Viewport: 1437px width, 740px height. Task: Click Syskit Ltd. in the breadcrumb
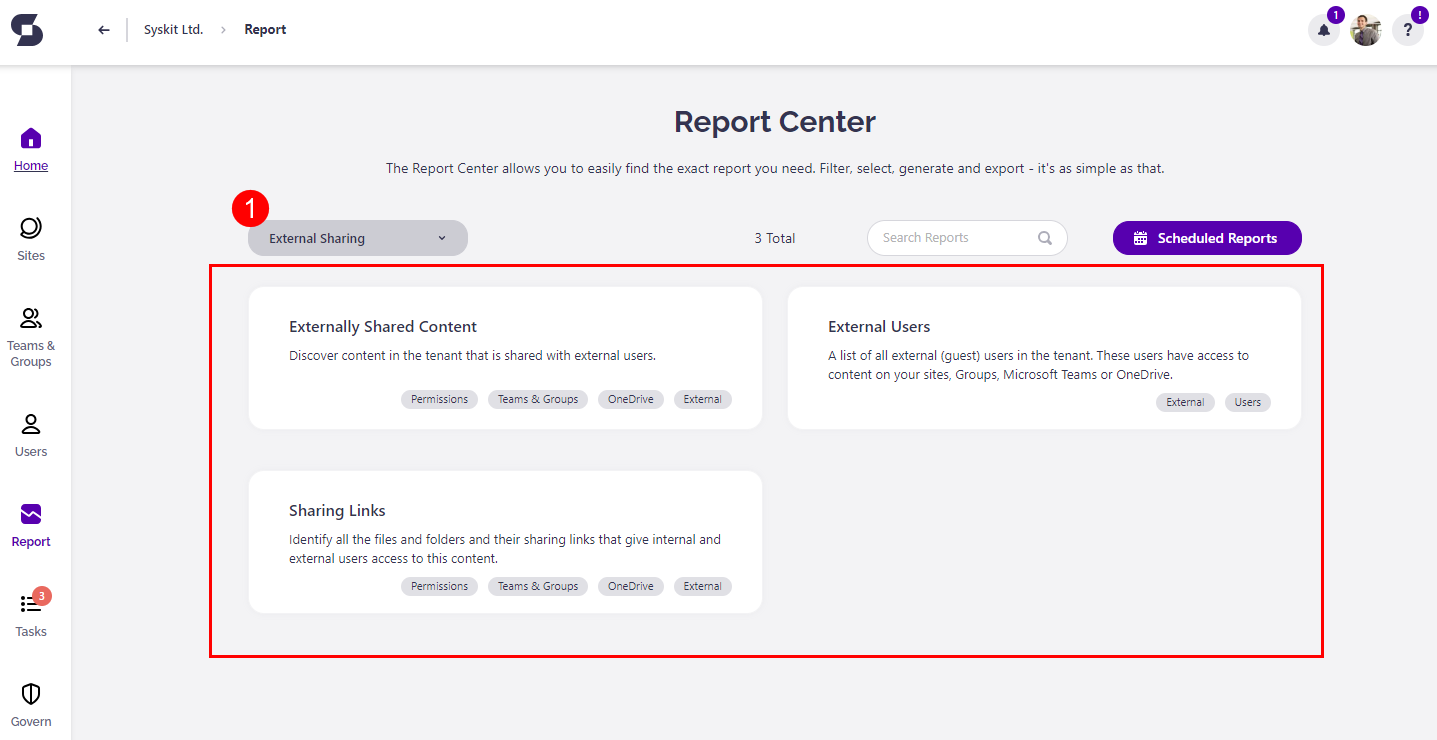tap(173, 29)
